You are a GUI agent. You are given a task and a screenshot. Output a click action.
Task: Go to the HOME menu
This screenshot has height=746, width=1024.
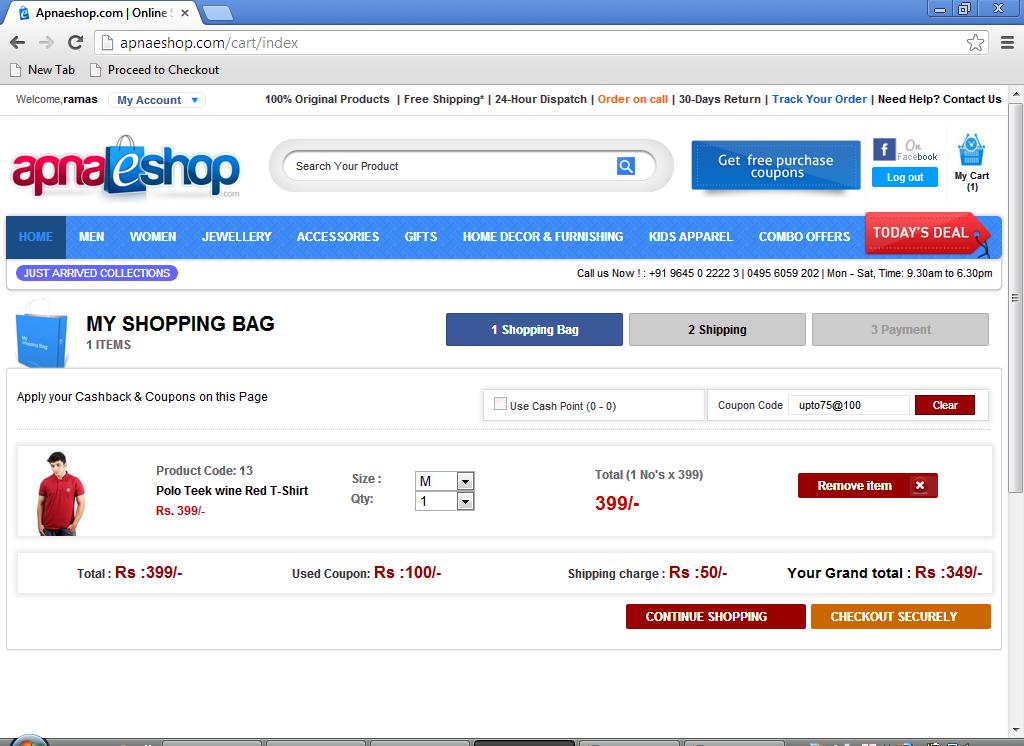[x=36, y=236]
